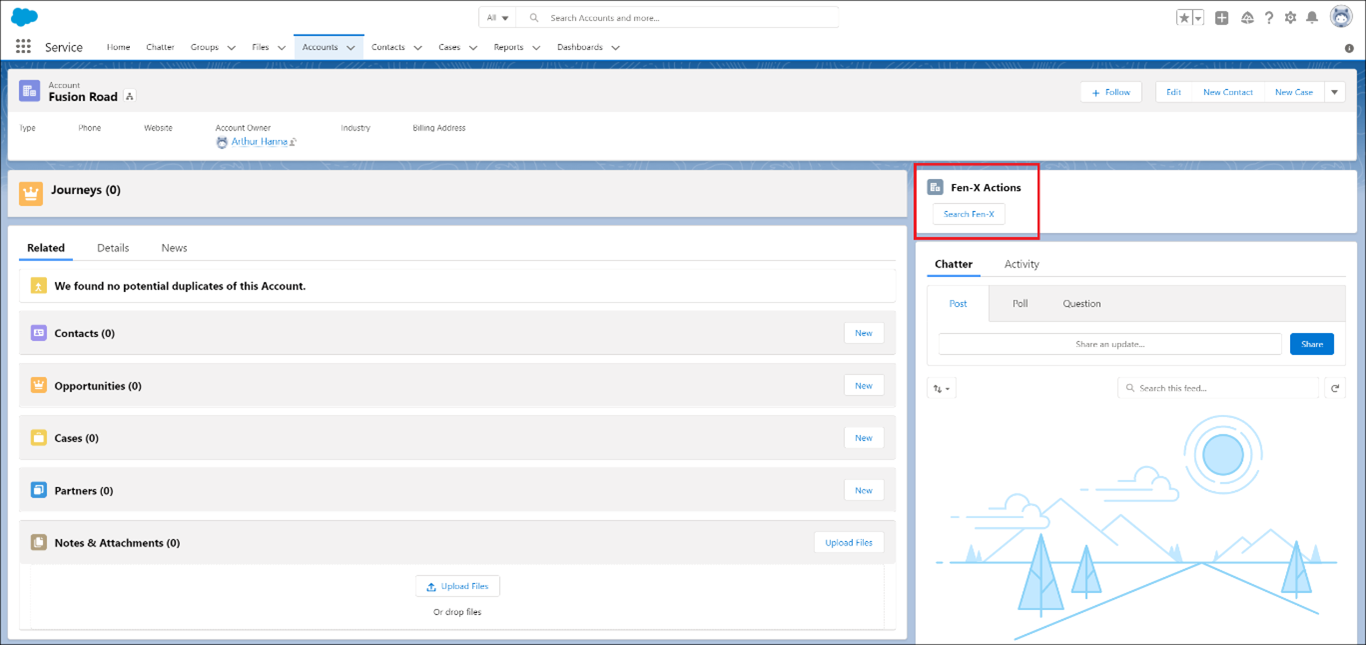Switch to the Details tab
Viewport: 1366px width, 645px height.
pos(113,248)
